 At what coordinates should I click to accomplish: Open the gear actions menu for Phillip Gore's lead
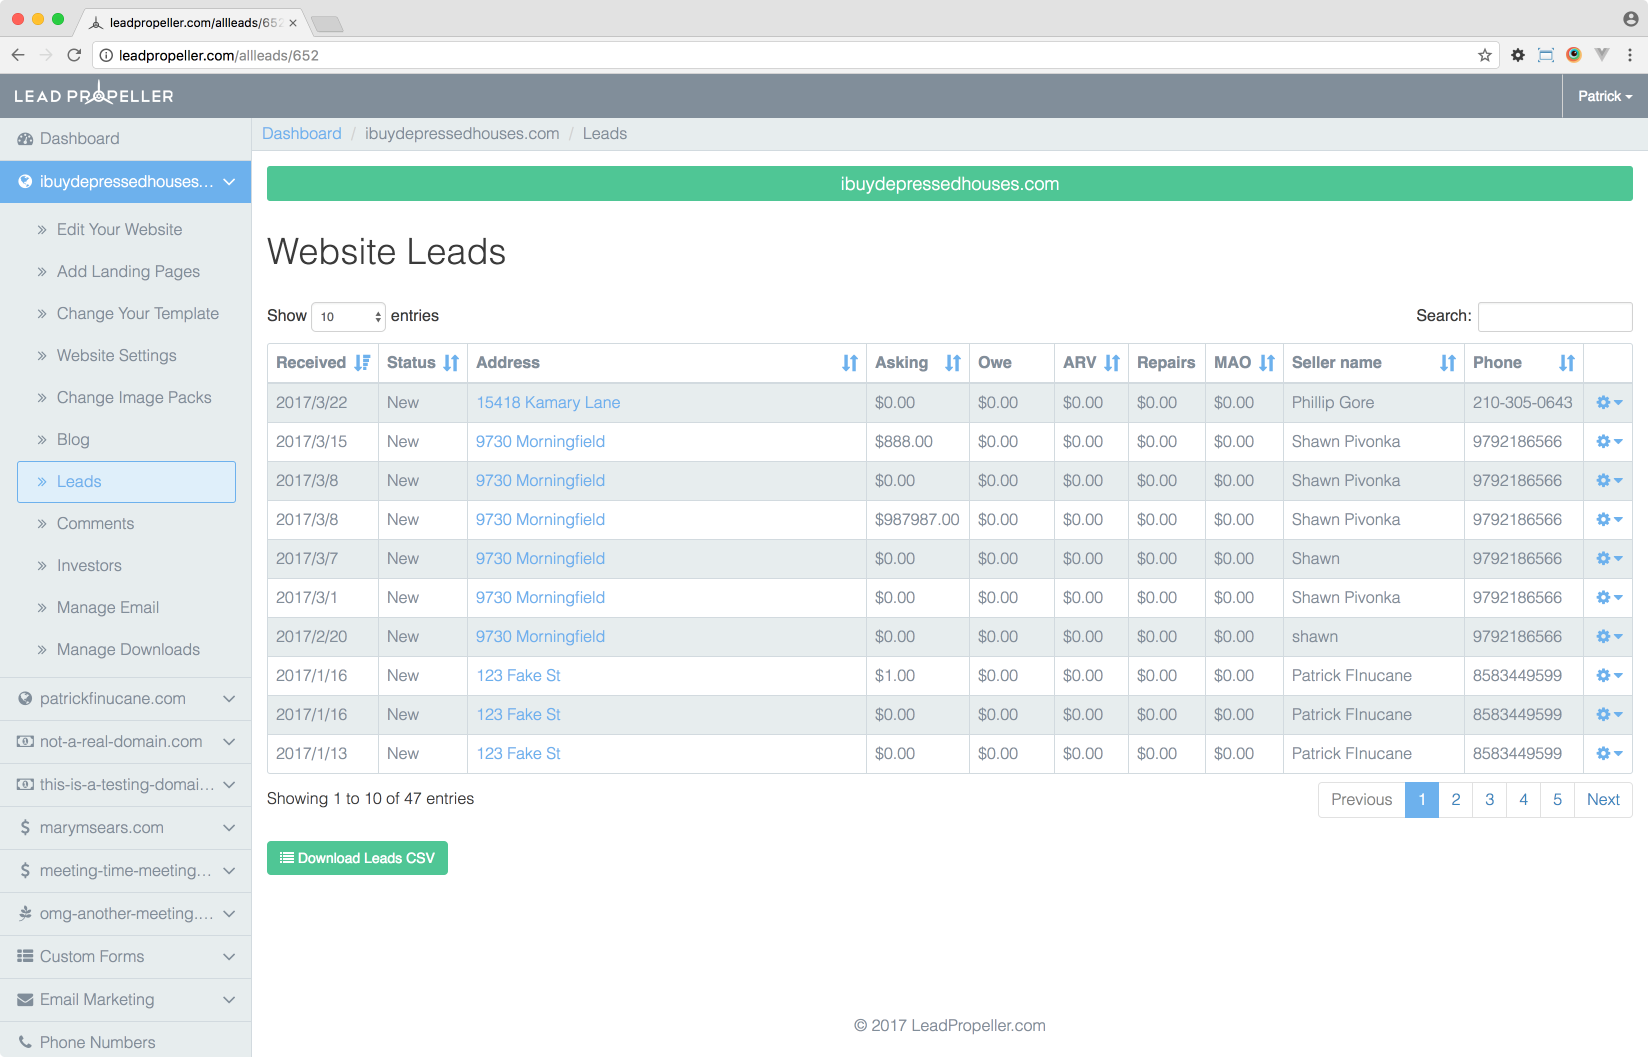pos(1605,402)
